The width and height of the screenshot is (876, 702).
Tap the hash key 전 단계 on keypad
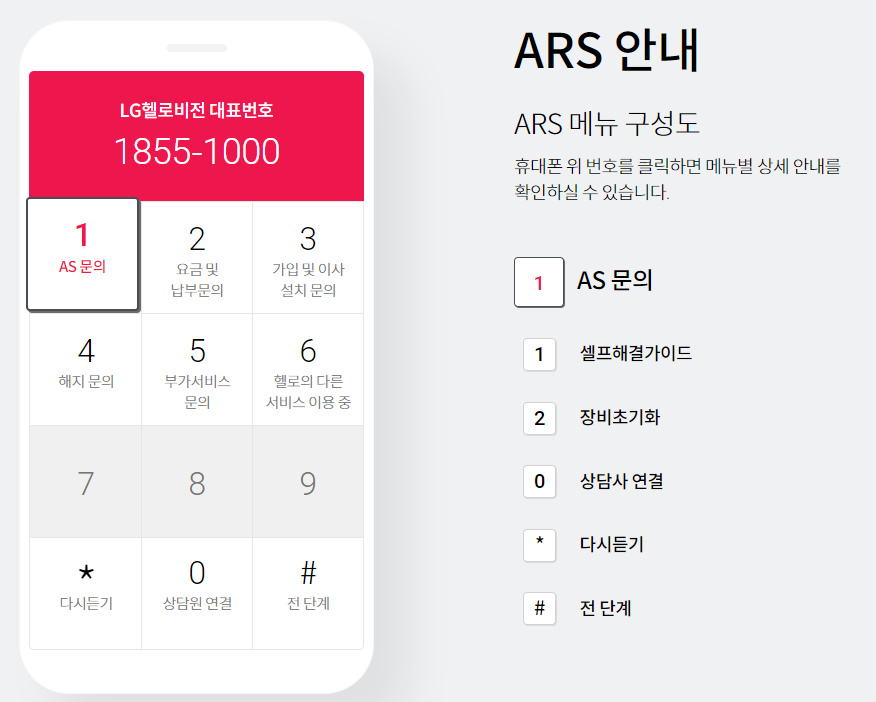[x=308, y=594]
